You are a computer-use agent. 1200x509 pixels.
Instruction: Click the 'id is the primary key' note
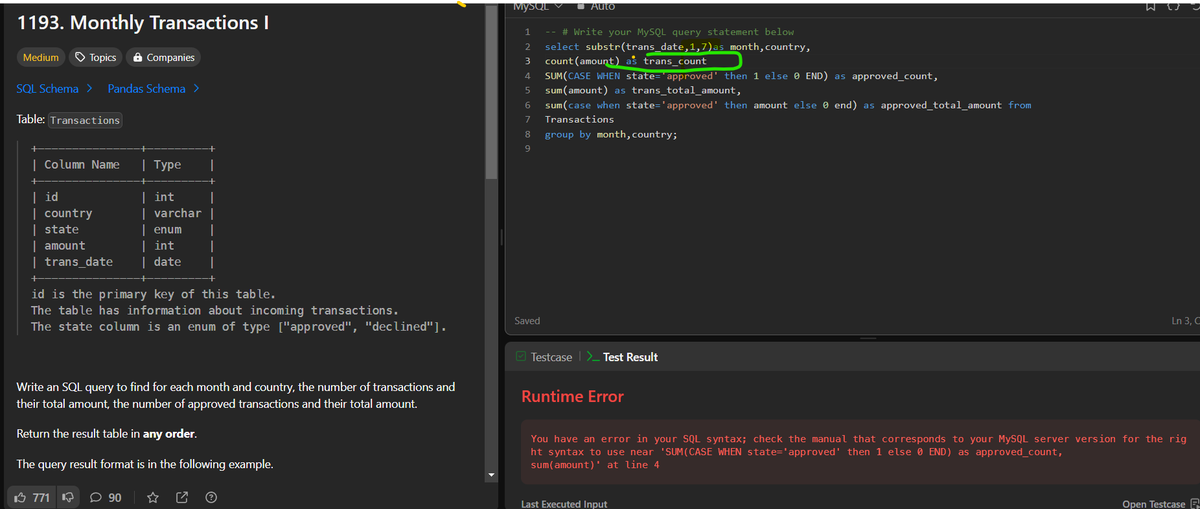coord(152,294)
